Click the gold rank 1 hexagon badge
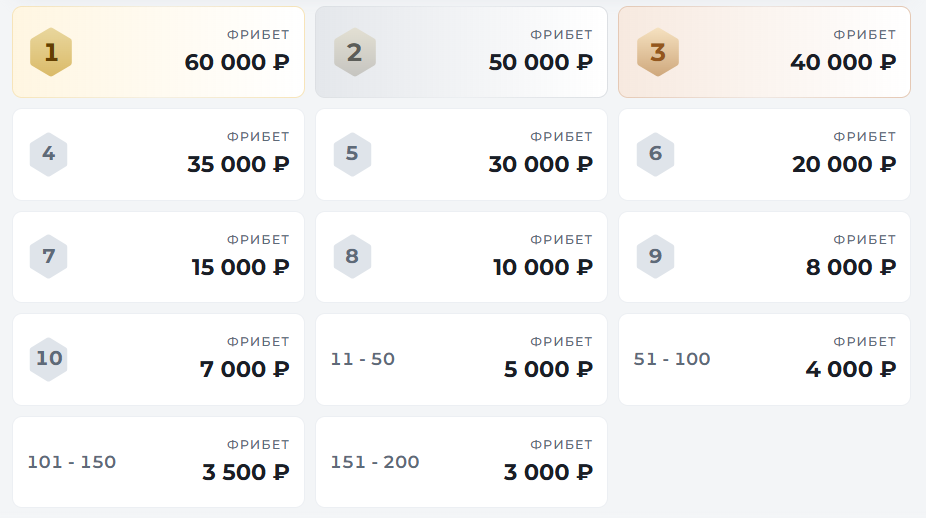Image resolution: width=926 pixels, height=518 pixels. (51, 52)
